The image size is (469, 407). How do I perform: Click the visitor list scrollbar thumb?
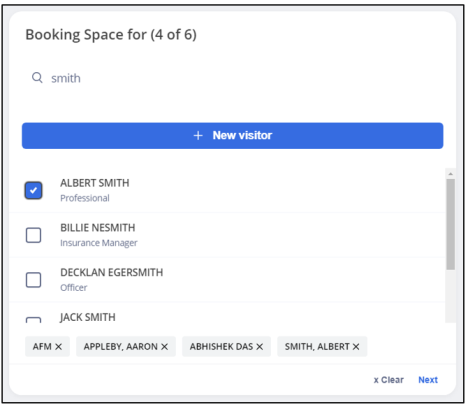point(450,224)
